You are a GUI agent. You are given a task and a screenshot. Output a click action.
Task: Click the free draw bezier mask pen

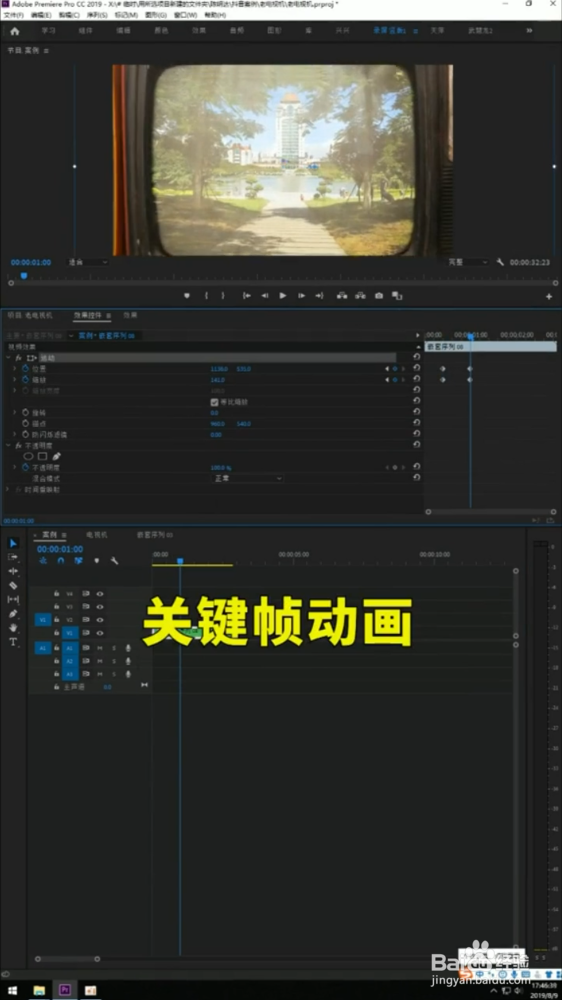coord(56,456)
